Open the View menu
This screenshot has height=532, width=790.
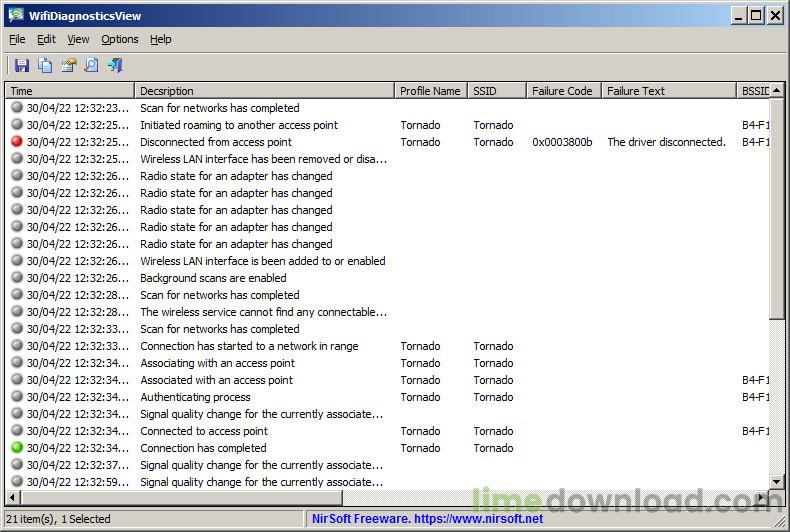(78, 39)
